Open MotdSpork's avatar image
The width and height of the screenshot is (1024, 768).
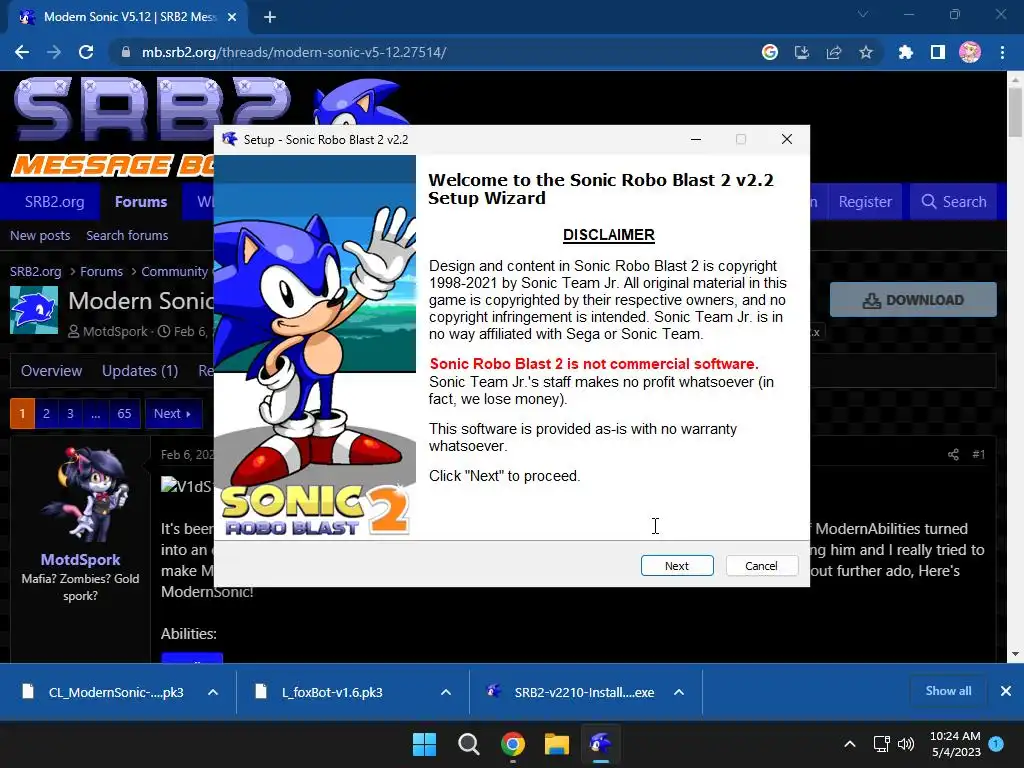tap(84, 495)
